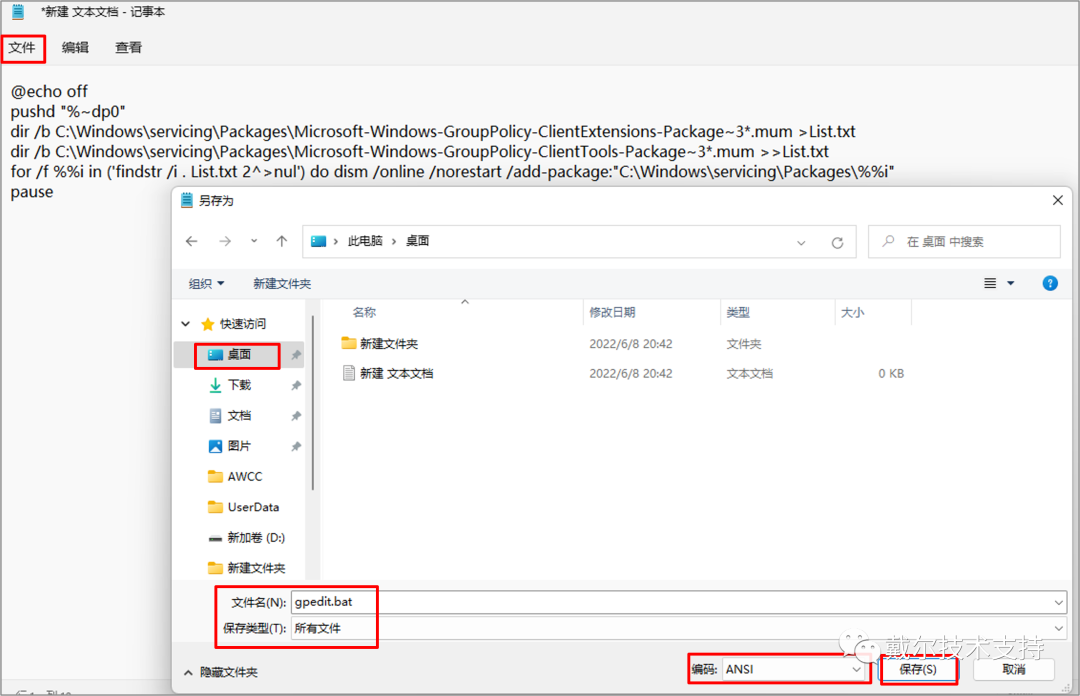
Task: Click the computer icon in address bar
Action: [318, 241]
